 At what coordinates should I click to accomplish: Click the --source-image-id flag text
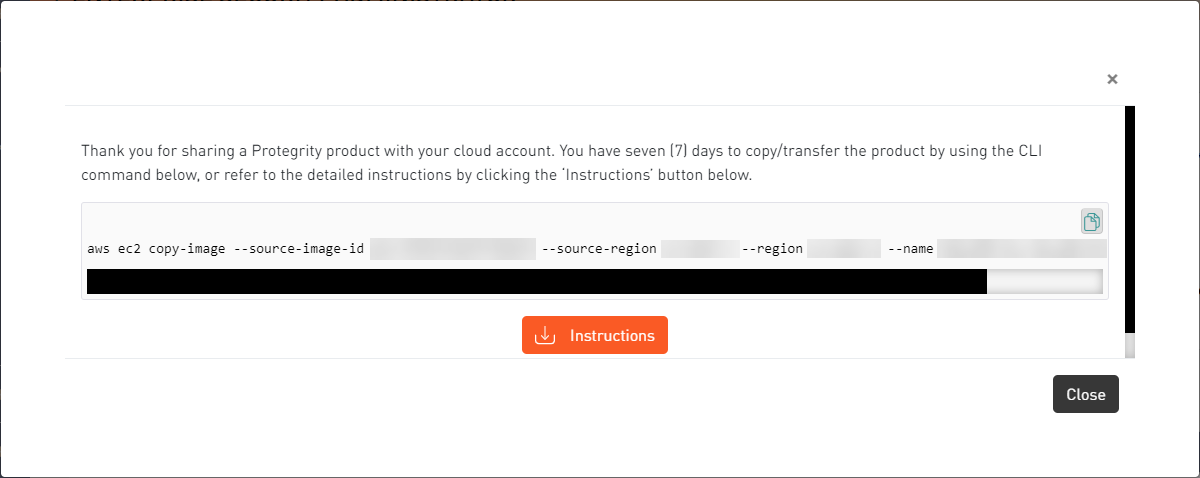tap(298, 248)
